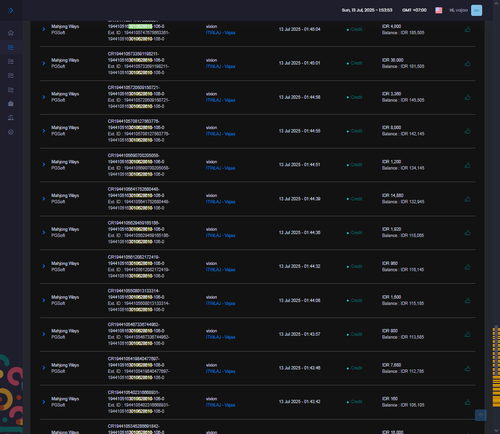
Task: Click the thumbs-up icon on the IDR 8,000 row
Action: (x=468, y=131)
